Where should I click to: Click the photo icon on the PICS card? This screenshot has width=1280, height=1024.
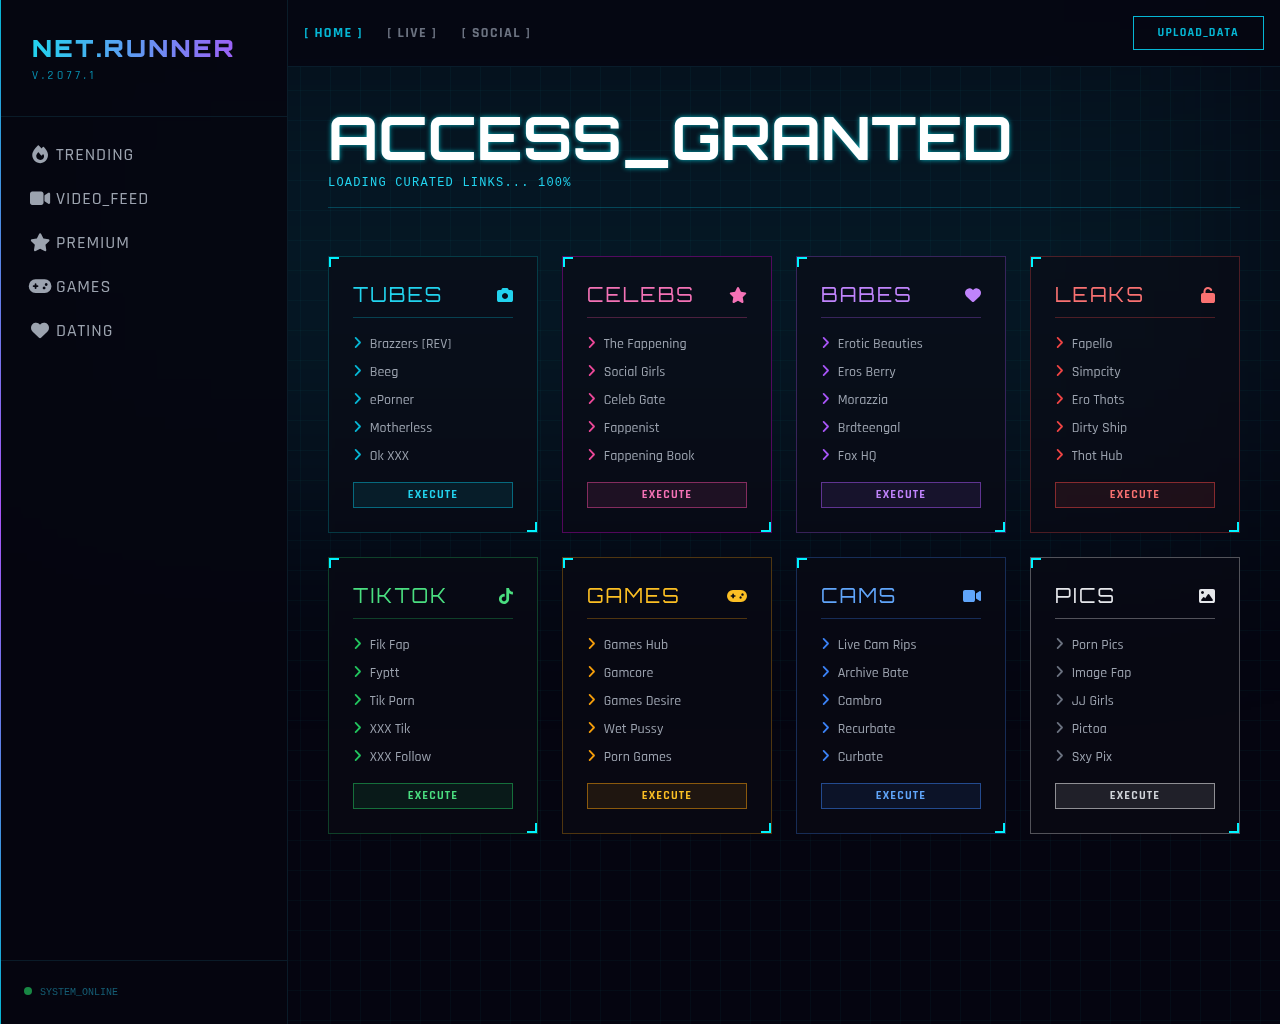point(1206,594)
